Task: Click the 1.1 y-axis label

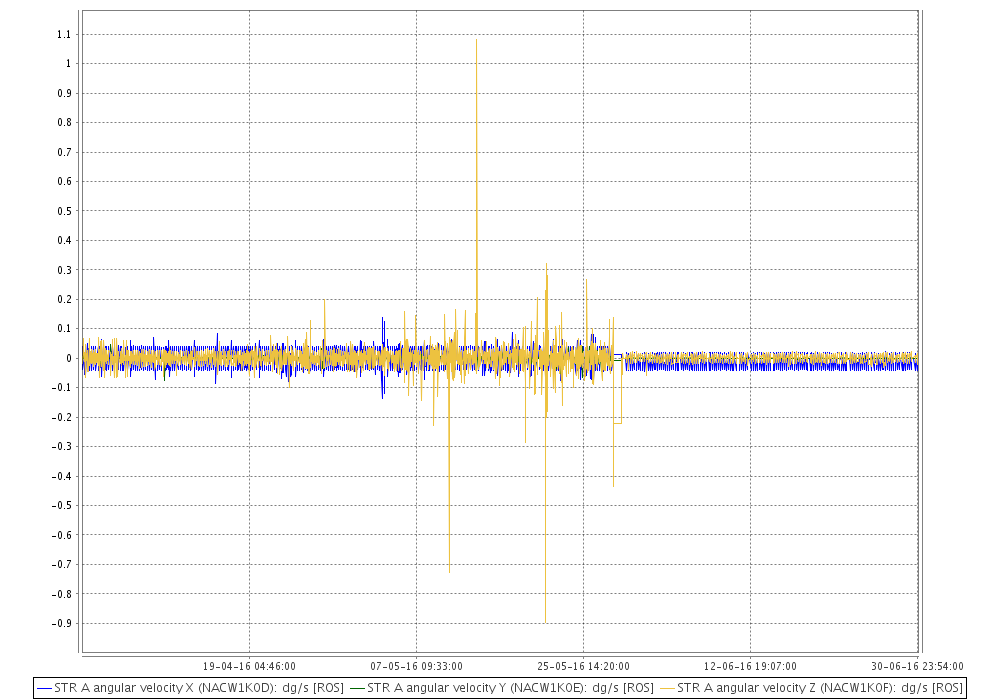Action: click(64, 34)
